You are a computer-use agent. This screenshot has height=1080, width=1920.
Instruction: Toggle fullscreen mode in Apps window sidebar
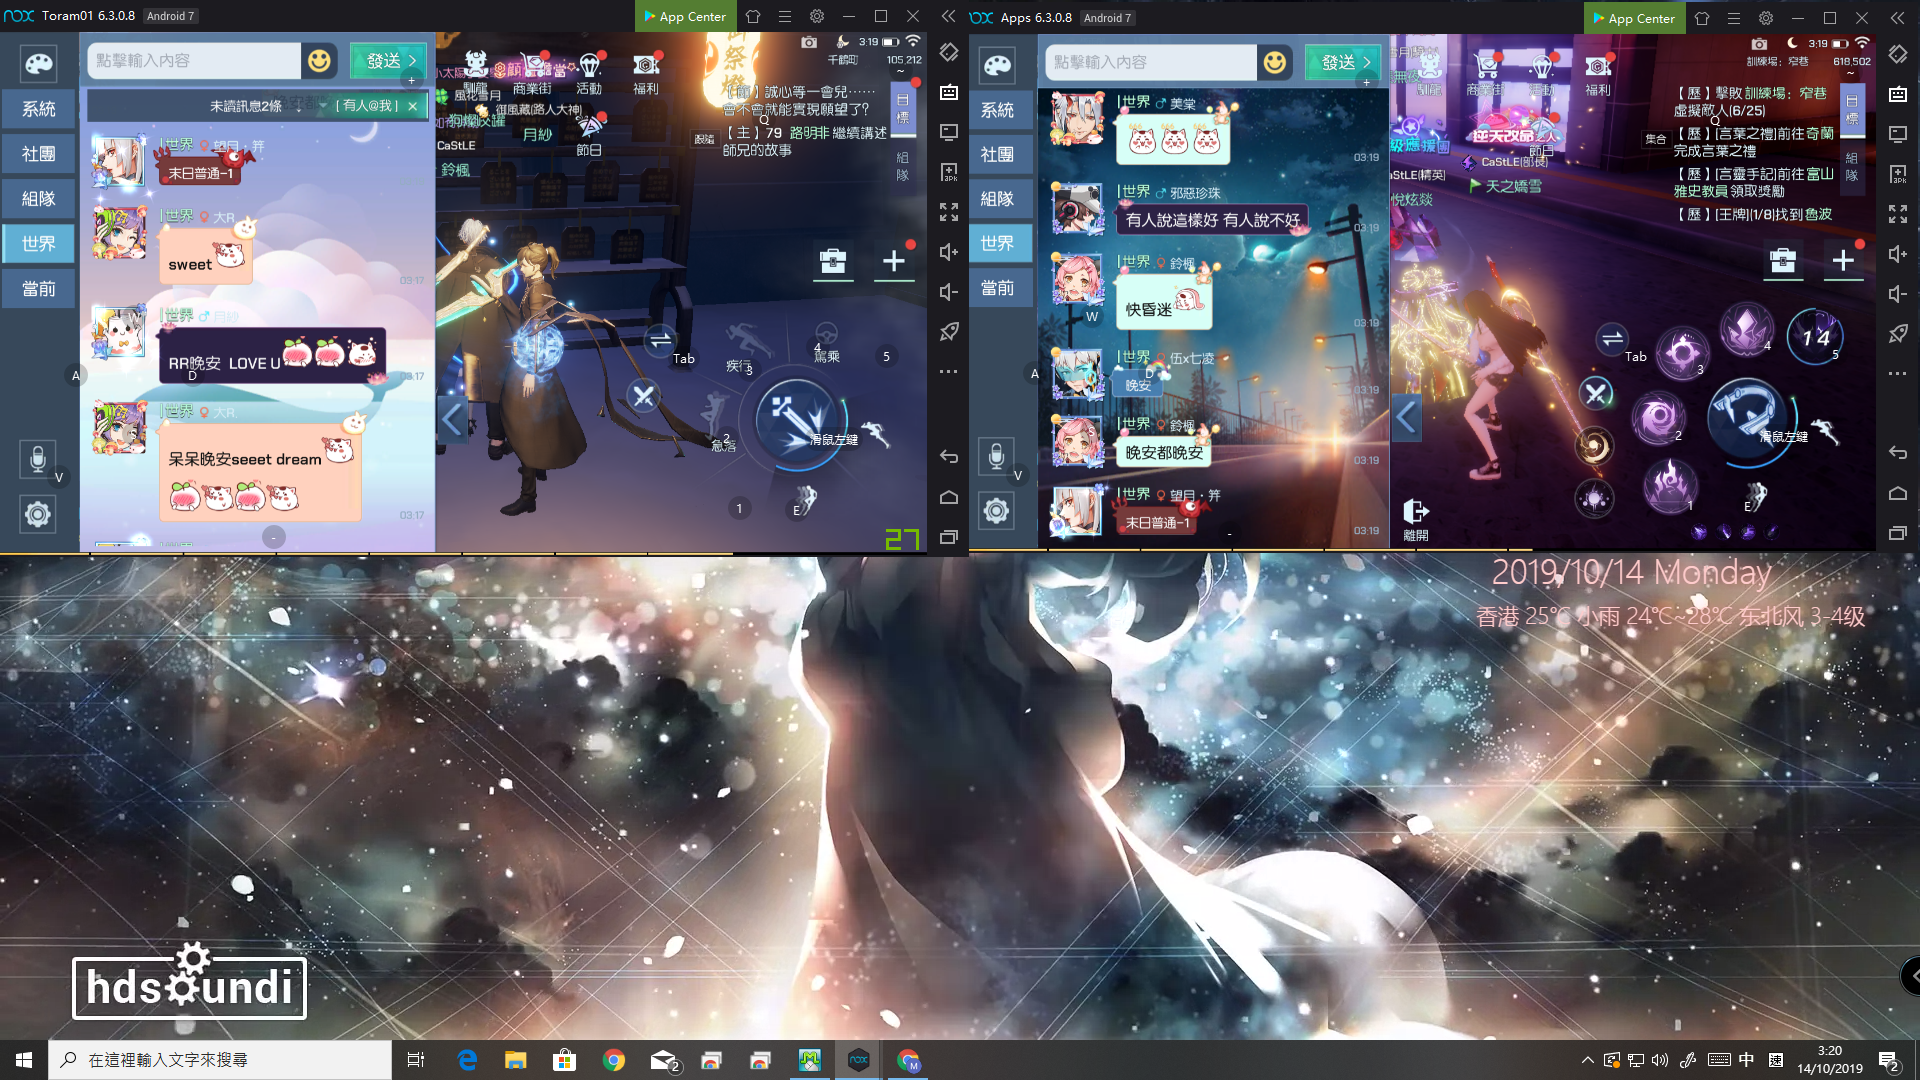coord(1897,214)
